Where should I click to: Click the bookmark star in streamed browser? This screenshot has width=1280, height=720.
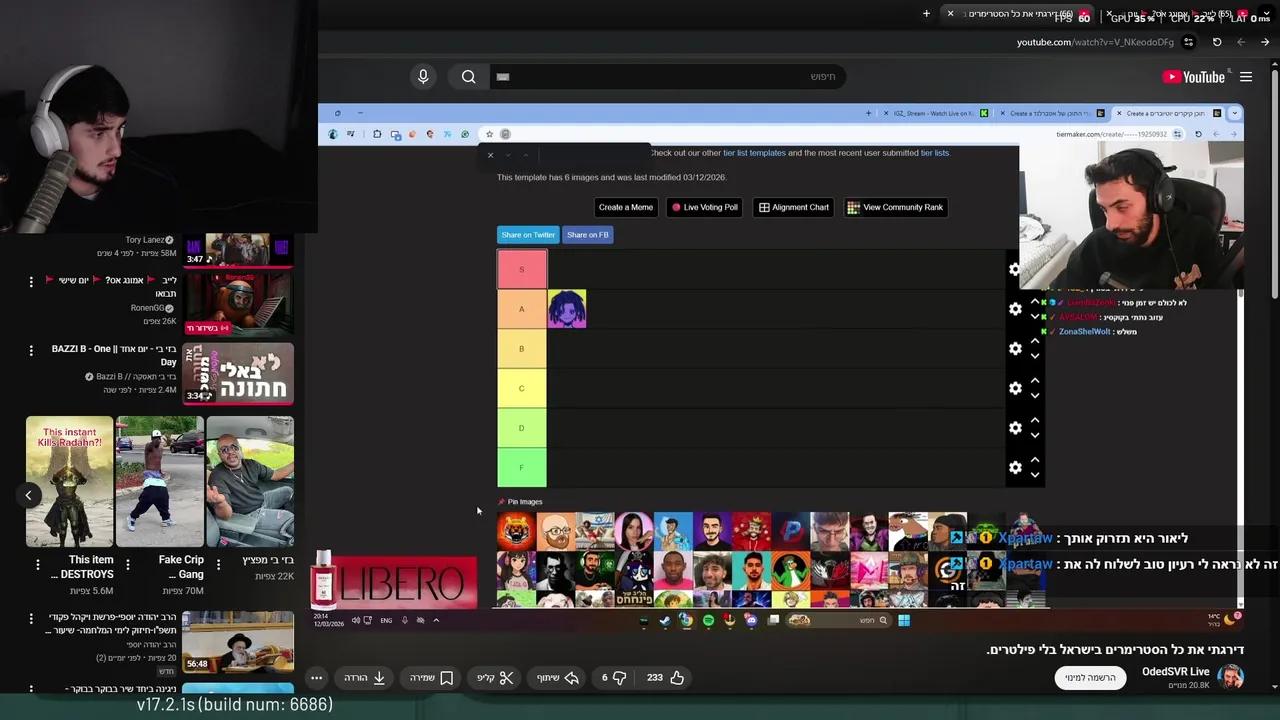point(489,134)
